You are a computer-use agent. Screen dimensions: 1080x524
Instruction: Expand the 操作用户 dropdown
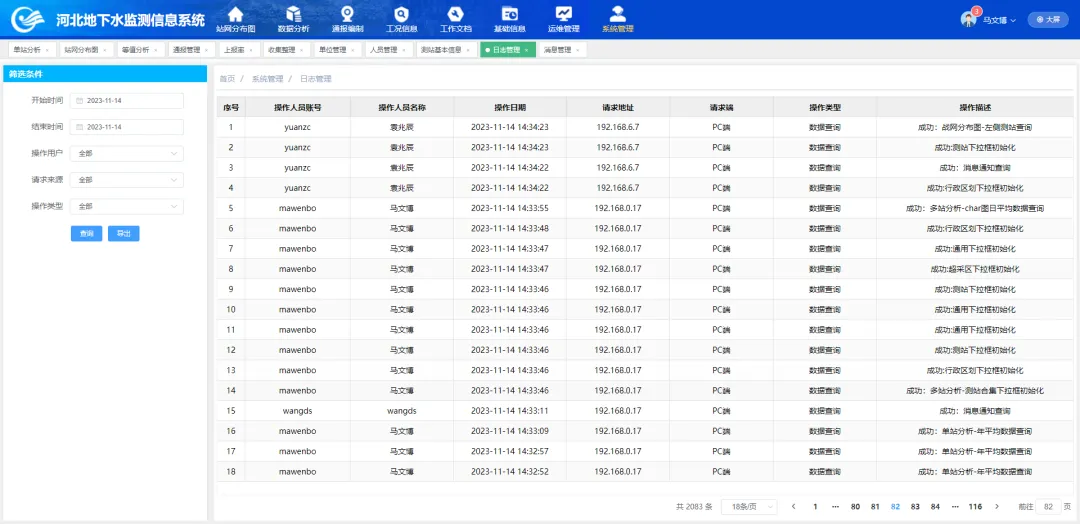(x=127, y=153)
